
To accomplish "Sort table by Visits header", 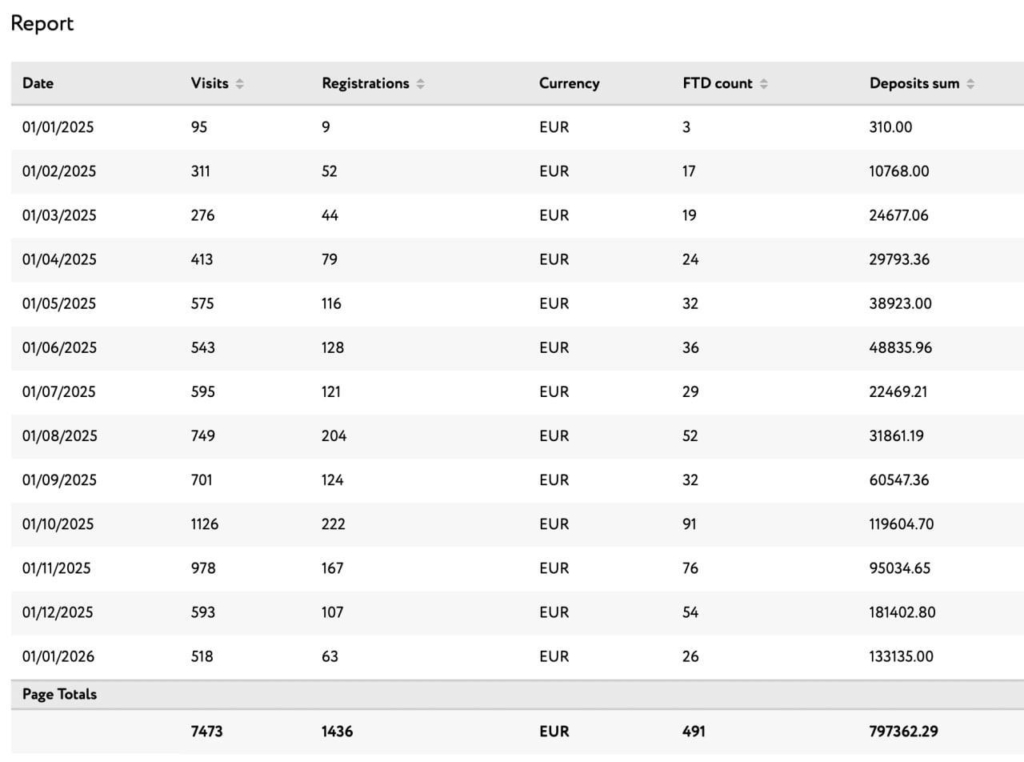I will click(209, 84).
